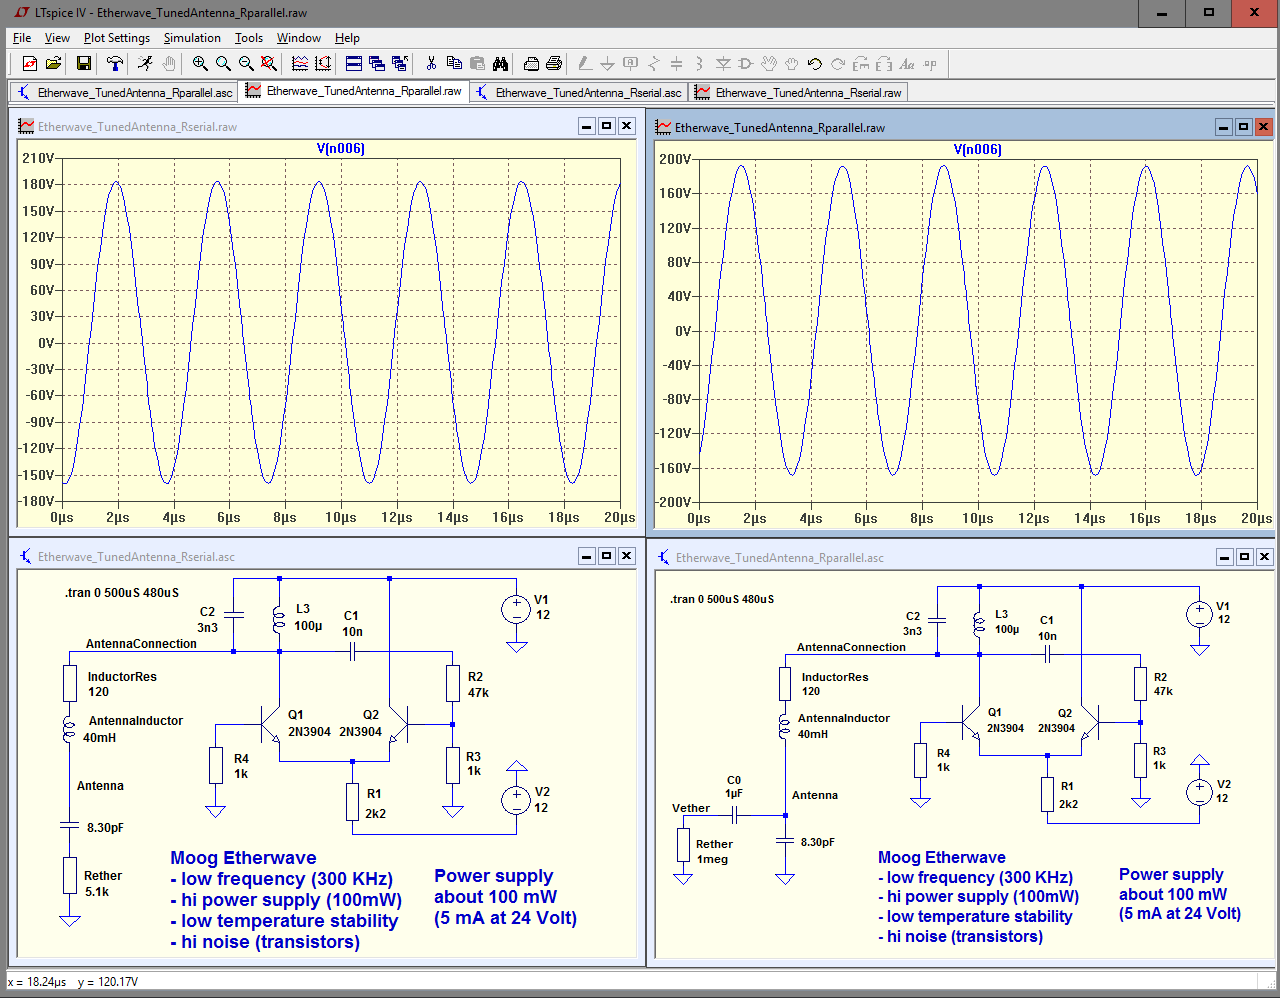Click the binoculars Find icon
This screenshot has width=1280, height=998.
click(x=500, y=64)
